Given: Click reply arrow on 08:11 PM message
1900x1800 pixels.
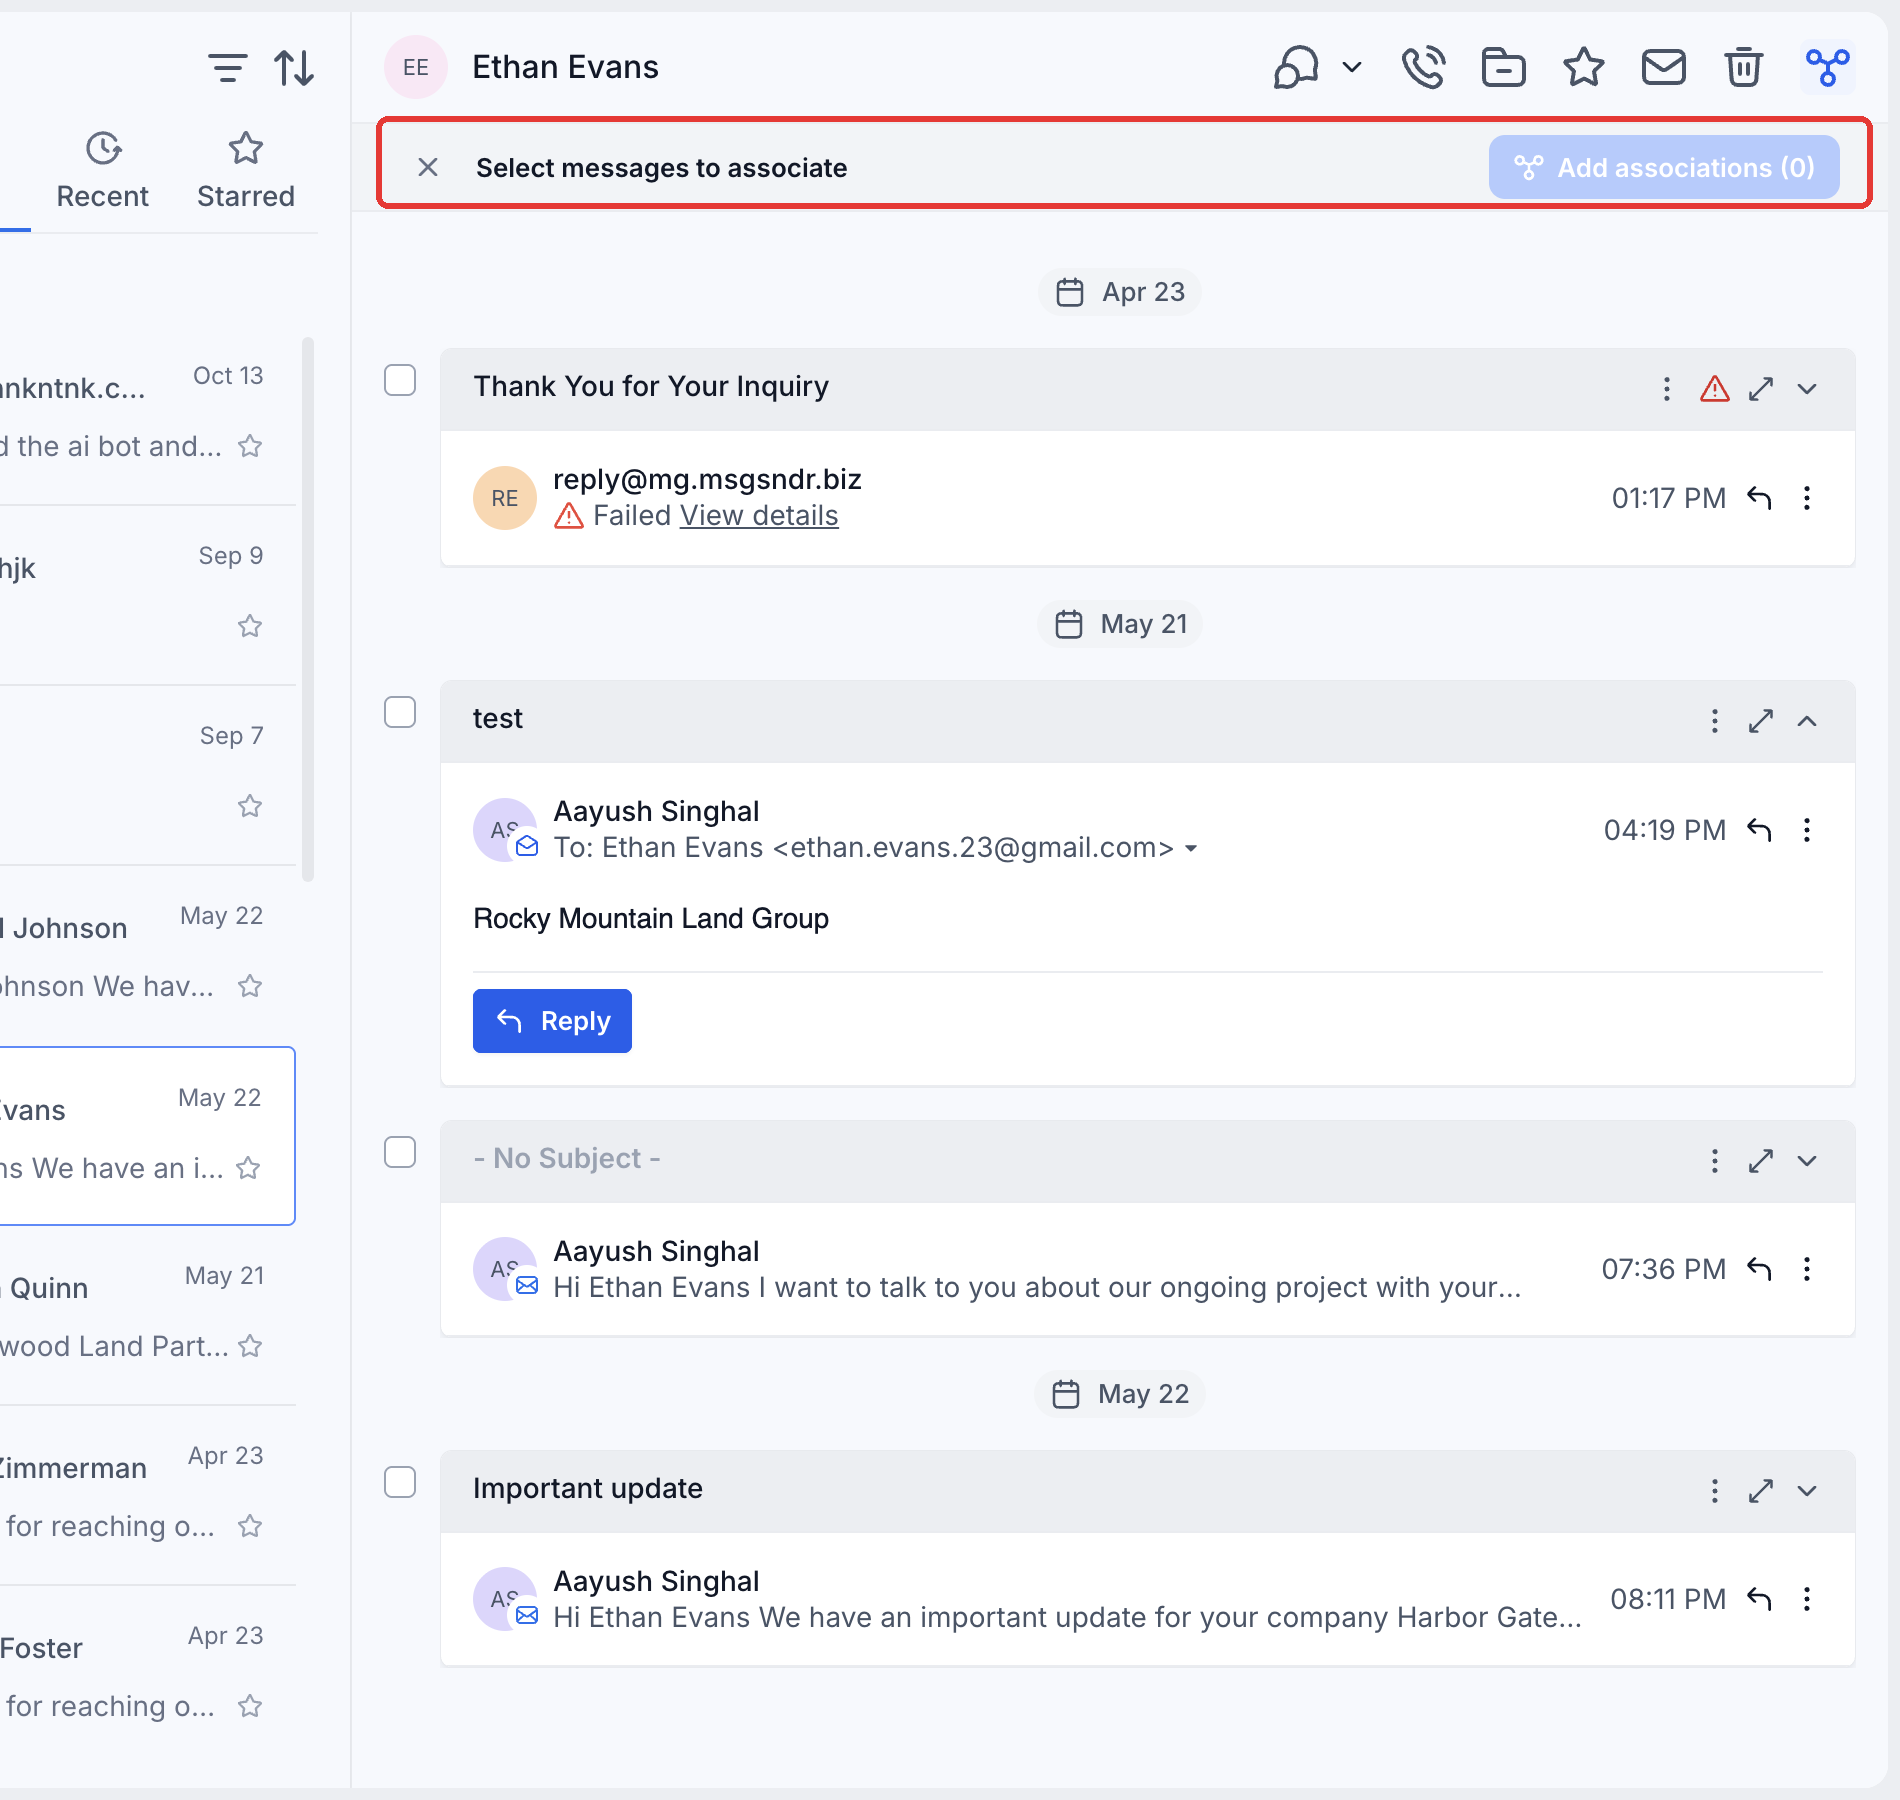Looking at the screenshot, I should click(x=1759, y=1599).
